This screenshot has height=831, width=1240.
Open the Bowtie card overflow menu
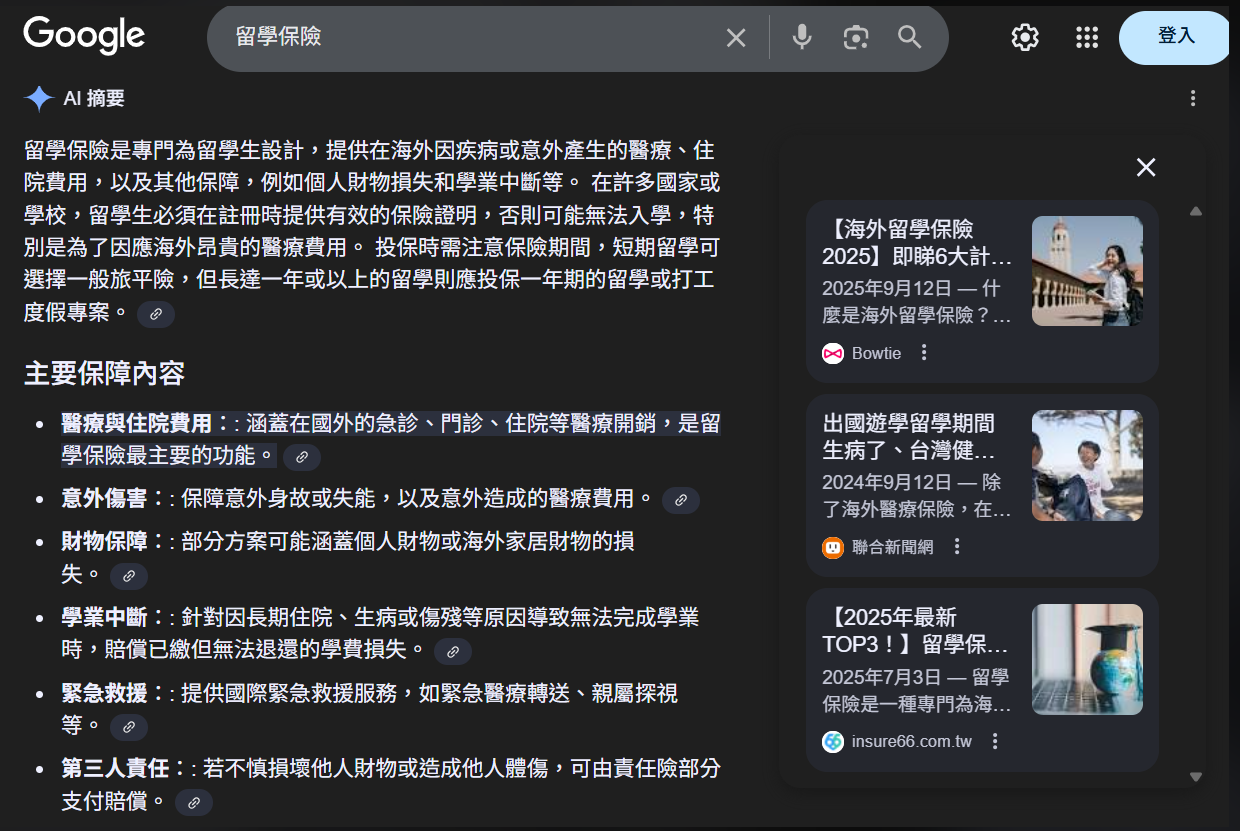click(x=923, y=353)
